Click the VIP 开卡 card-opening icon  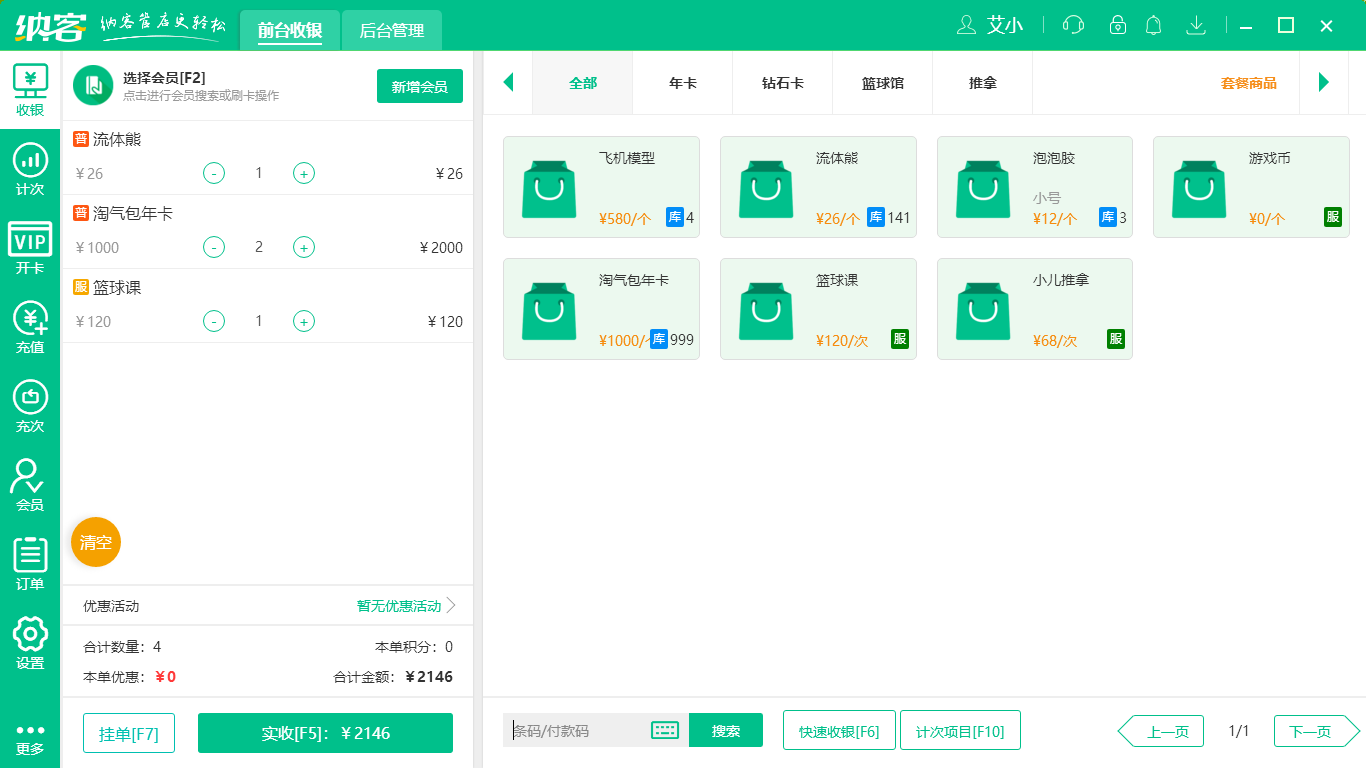click(x=30, y=243)
